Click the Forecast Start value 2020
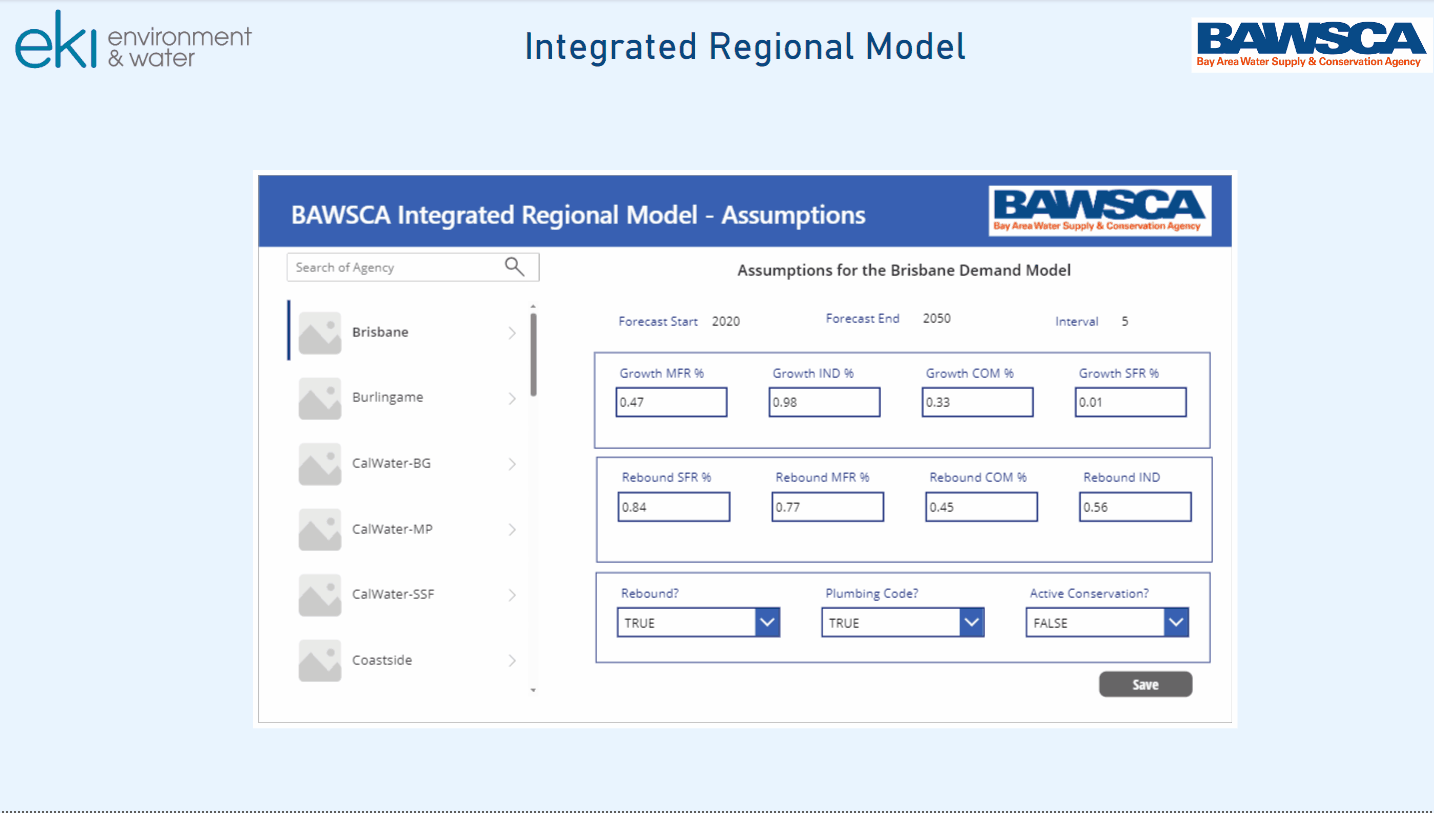This screenshot has width=1434, height=813. tap(726, 321)
